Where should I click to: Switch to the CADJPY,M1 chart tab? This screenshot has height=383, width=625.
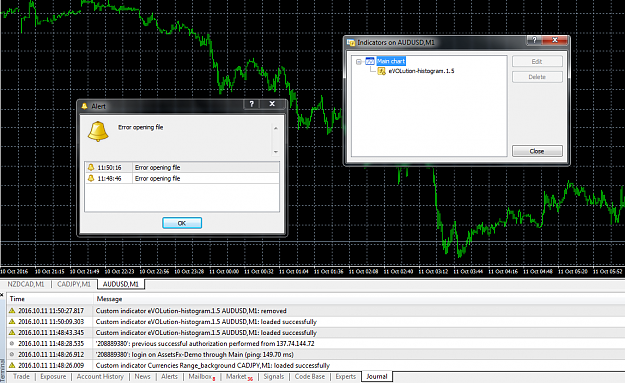74,284
